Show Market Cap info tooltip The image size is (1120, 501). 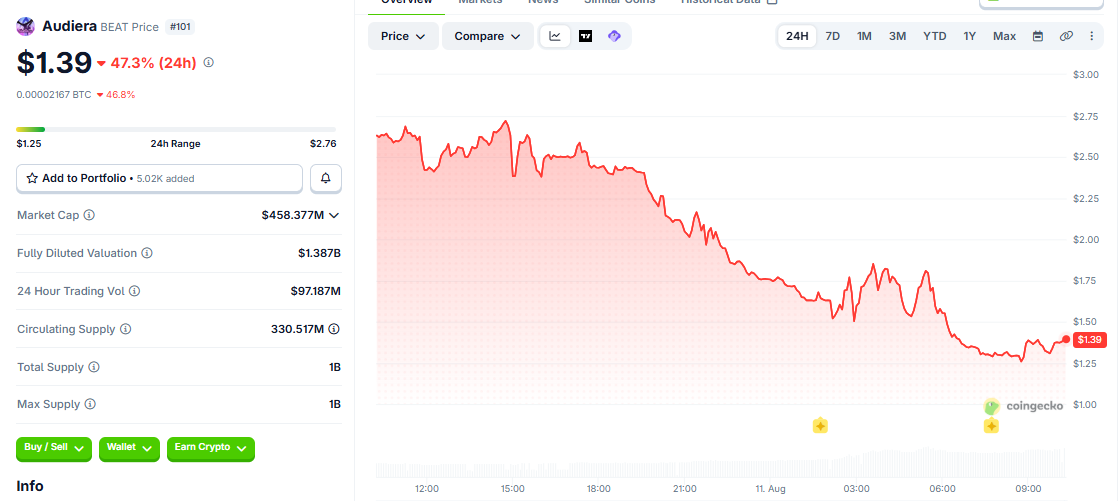click(x=89, y=214)
